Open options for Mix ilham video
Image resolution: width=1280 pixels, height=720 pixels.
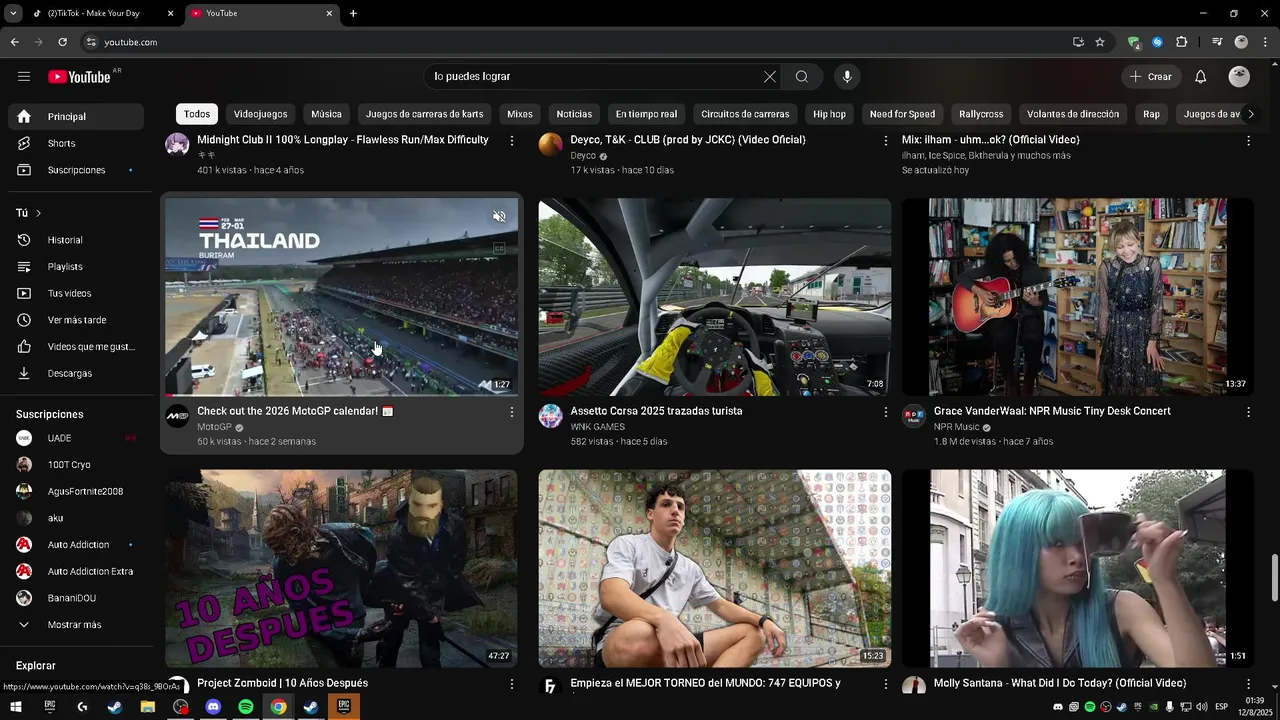click(x=1248, y=141)
